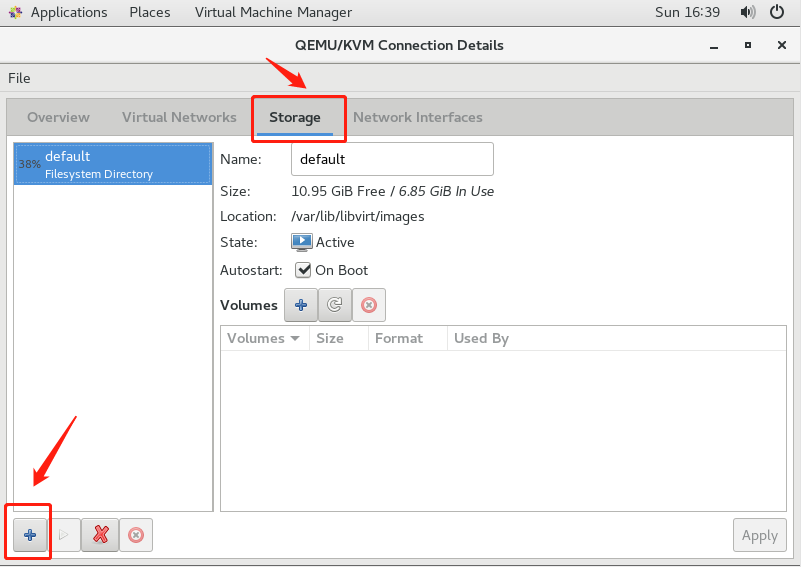Open the File menu
Image resolution: width=802 pixels, height=567 pixels.
coord(19,78)
